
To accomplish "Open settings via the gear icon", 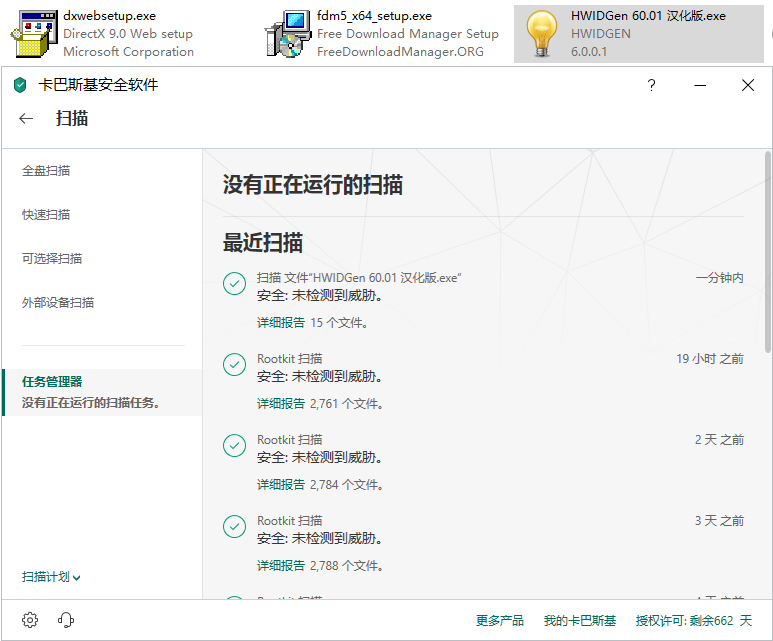I will click(30, 620).
